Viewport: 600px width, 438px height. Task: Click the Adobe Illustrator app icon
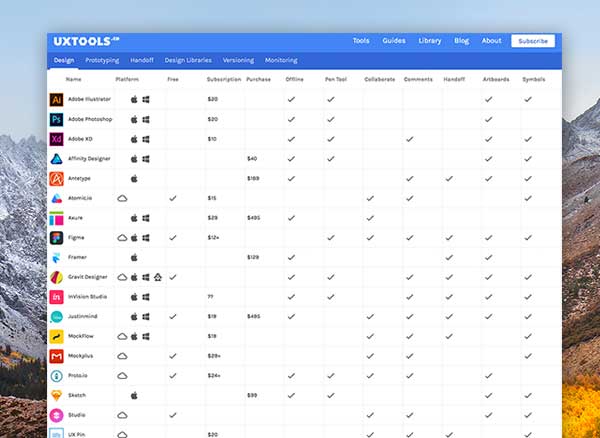click(56, 99)
